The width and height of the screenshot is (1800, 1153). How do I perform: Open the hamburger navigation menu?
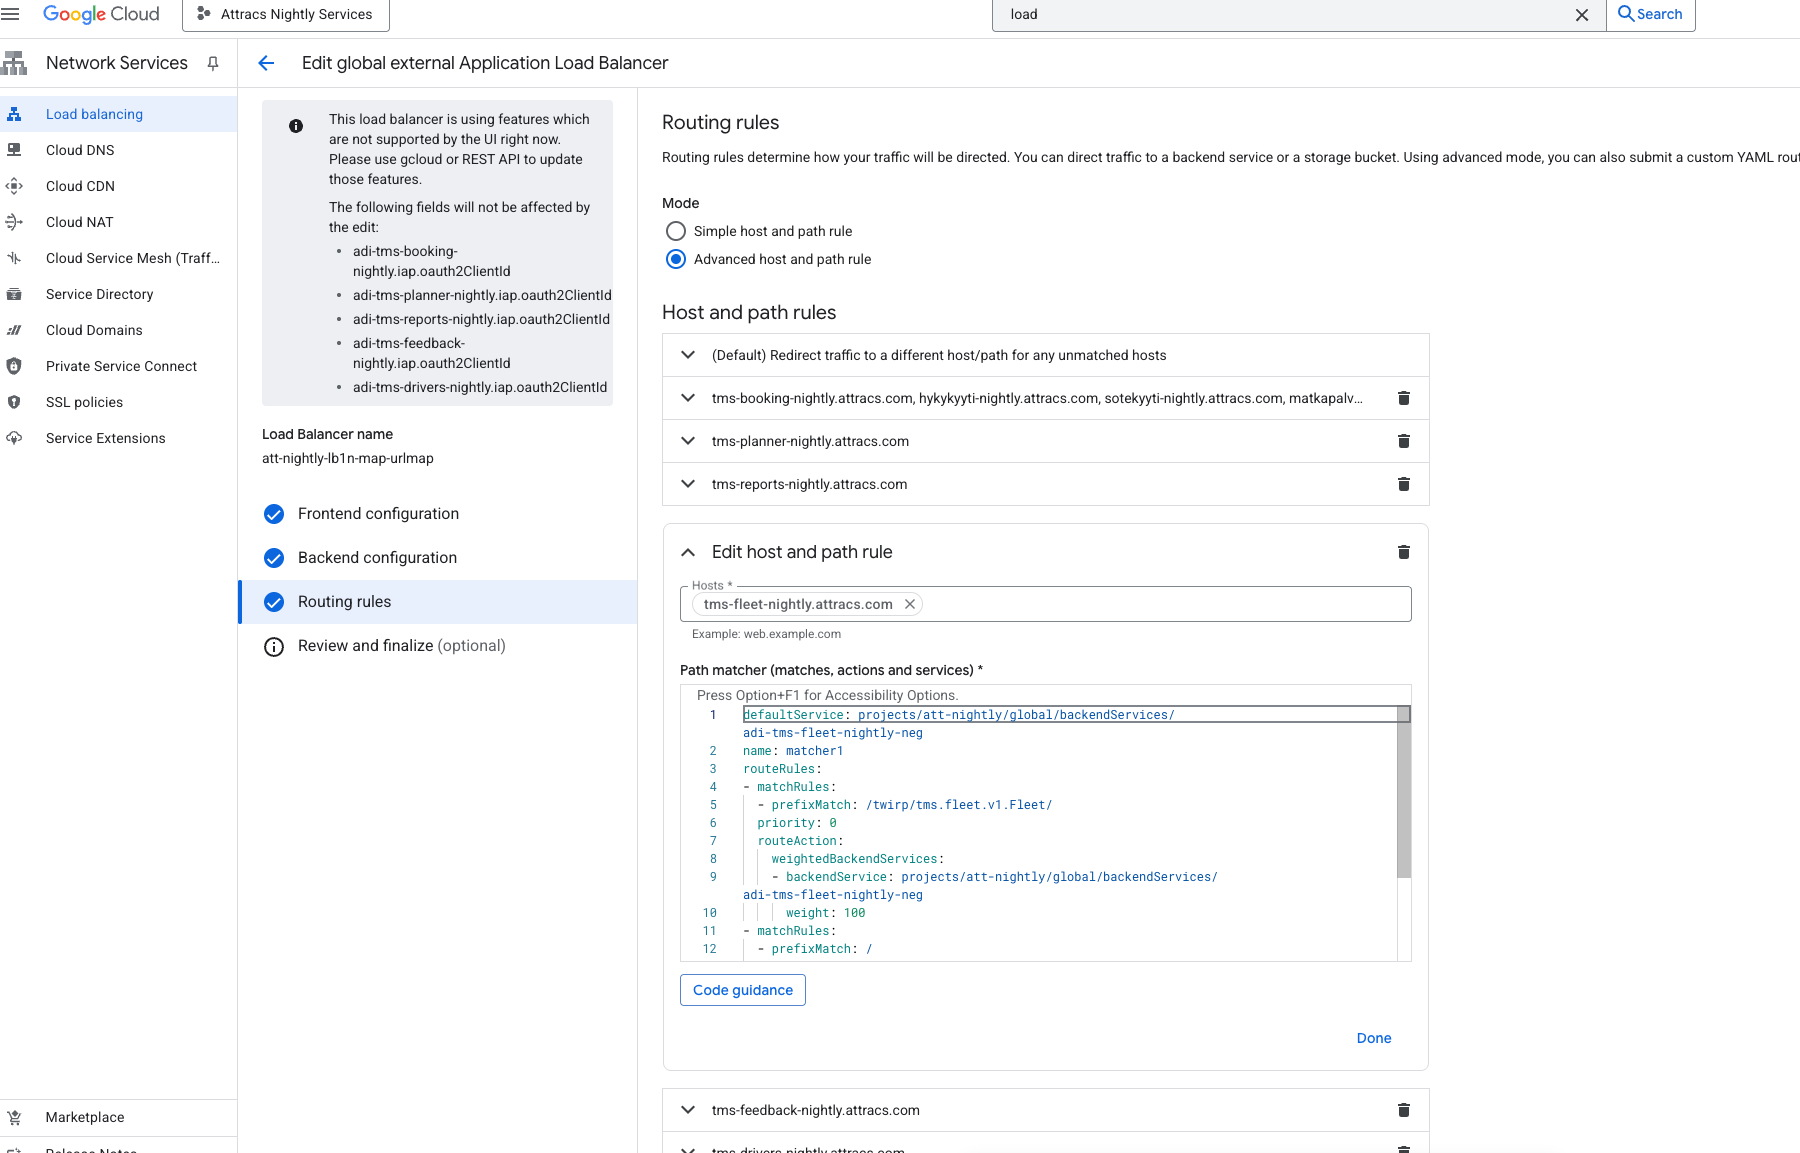click(10, 14)
